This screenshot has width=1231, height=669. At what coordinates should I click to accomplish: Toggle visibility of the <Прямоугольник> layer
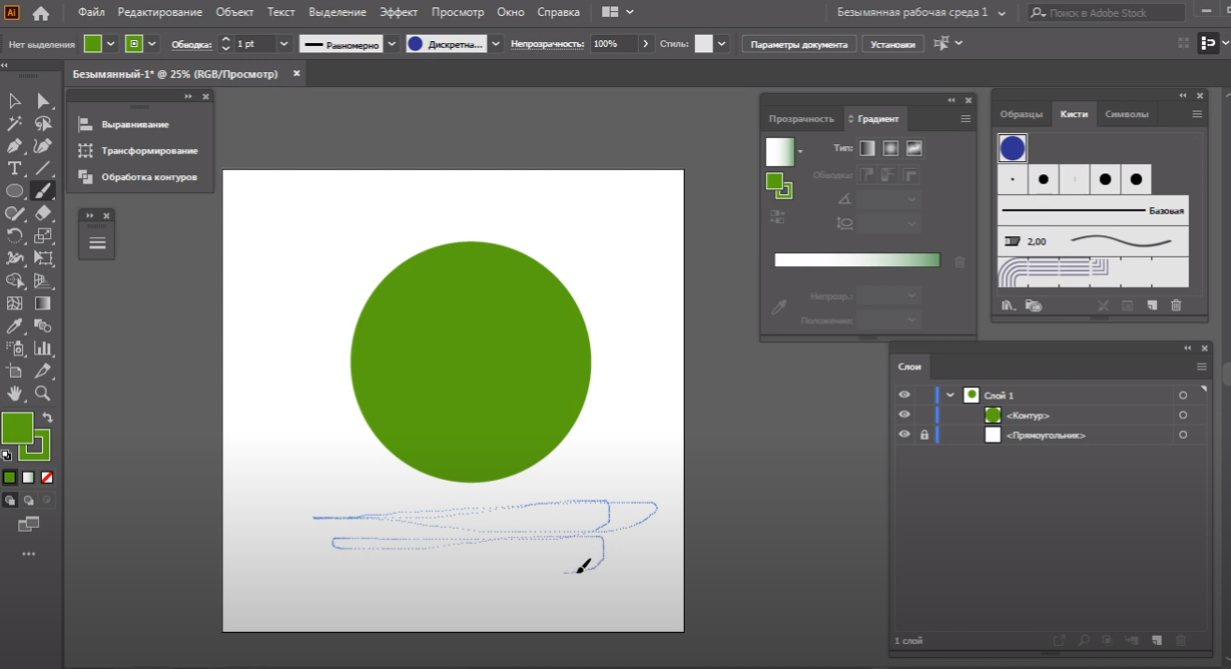click(904, 435)
